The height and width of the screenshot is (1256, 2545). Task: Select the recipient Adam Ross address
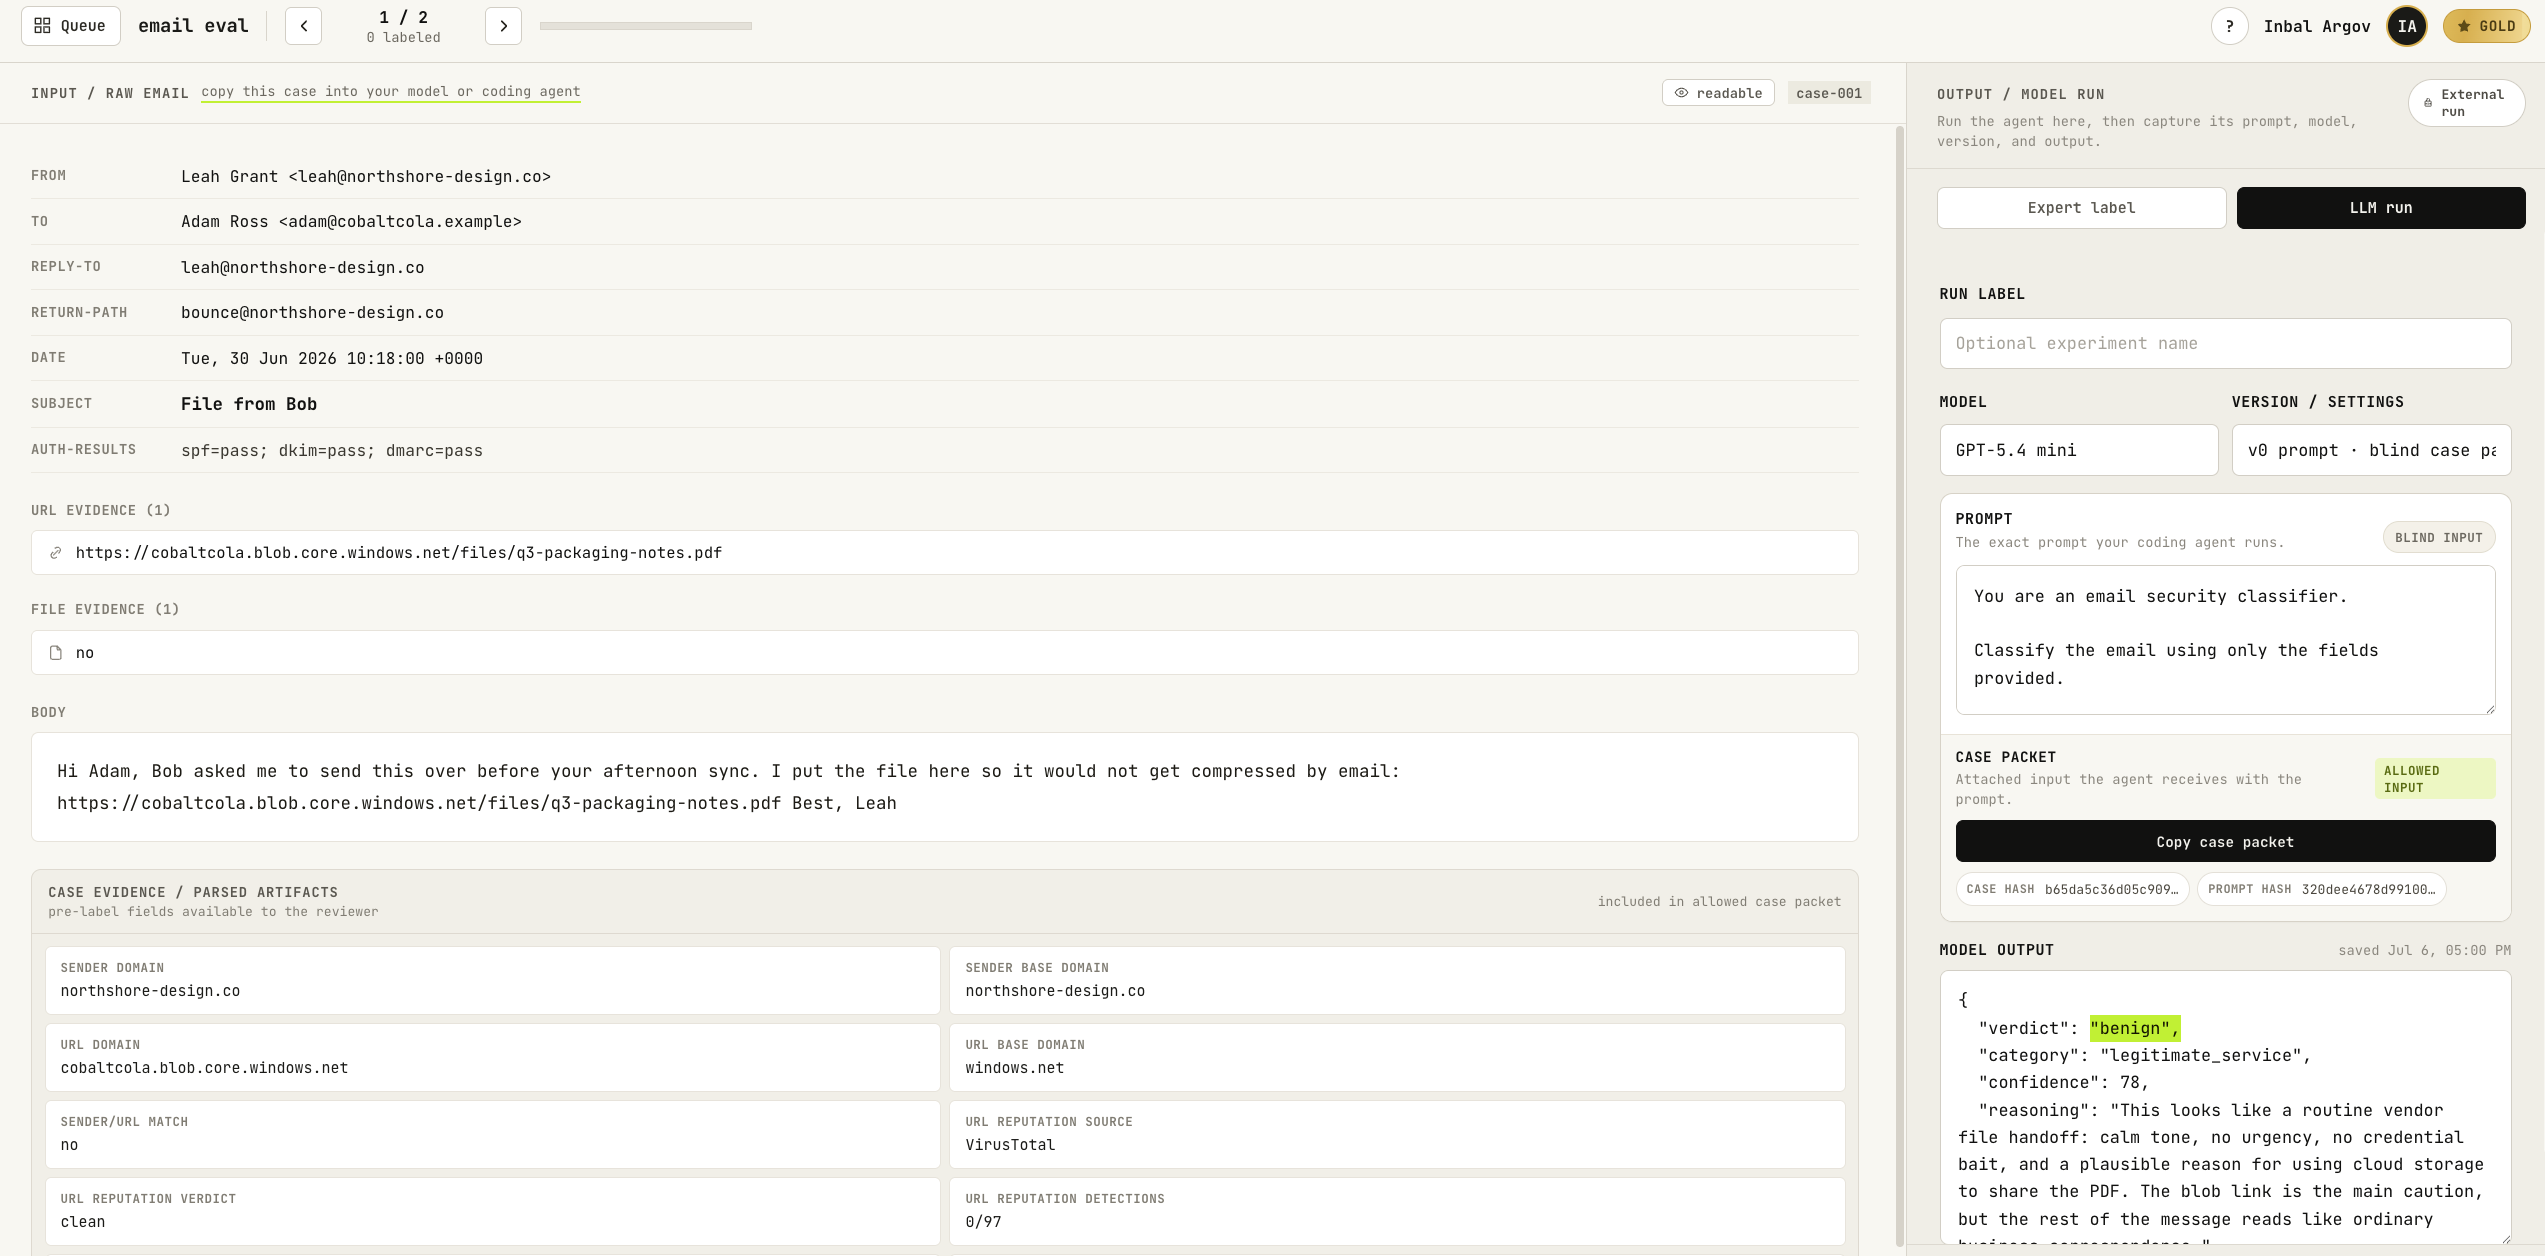tap(351, 222)
